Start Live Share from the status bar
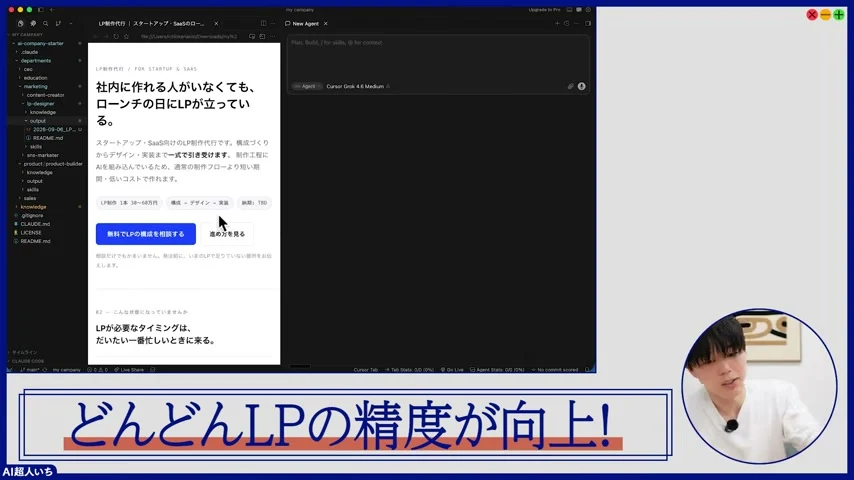This screenshot has width=854, height=480. click(x=129, y=369)
